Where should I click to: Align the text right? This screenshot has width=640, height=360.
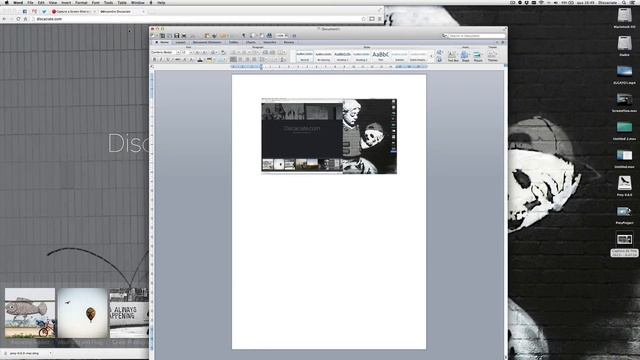(247, 60)
